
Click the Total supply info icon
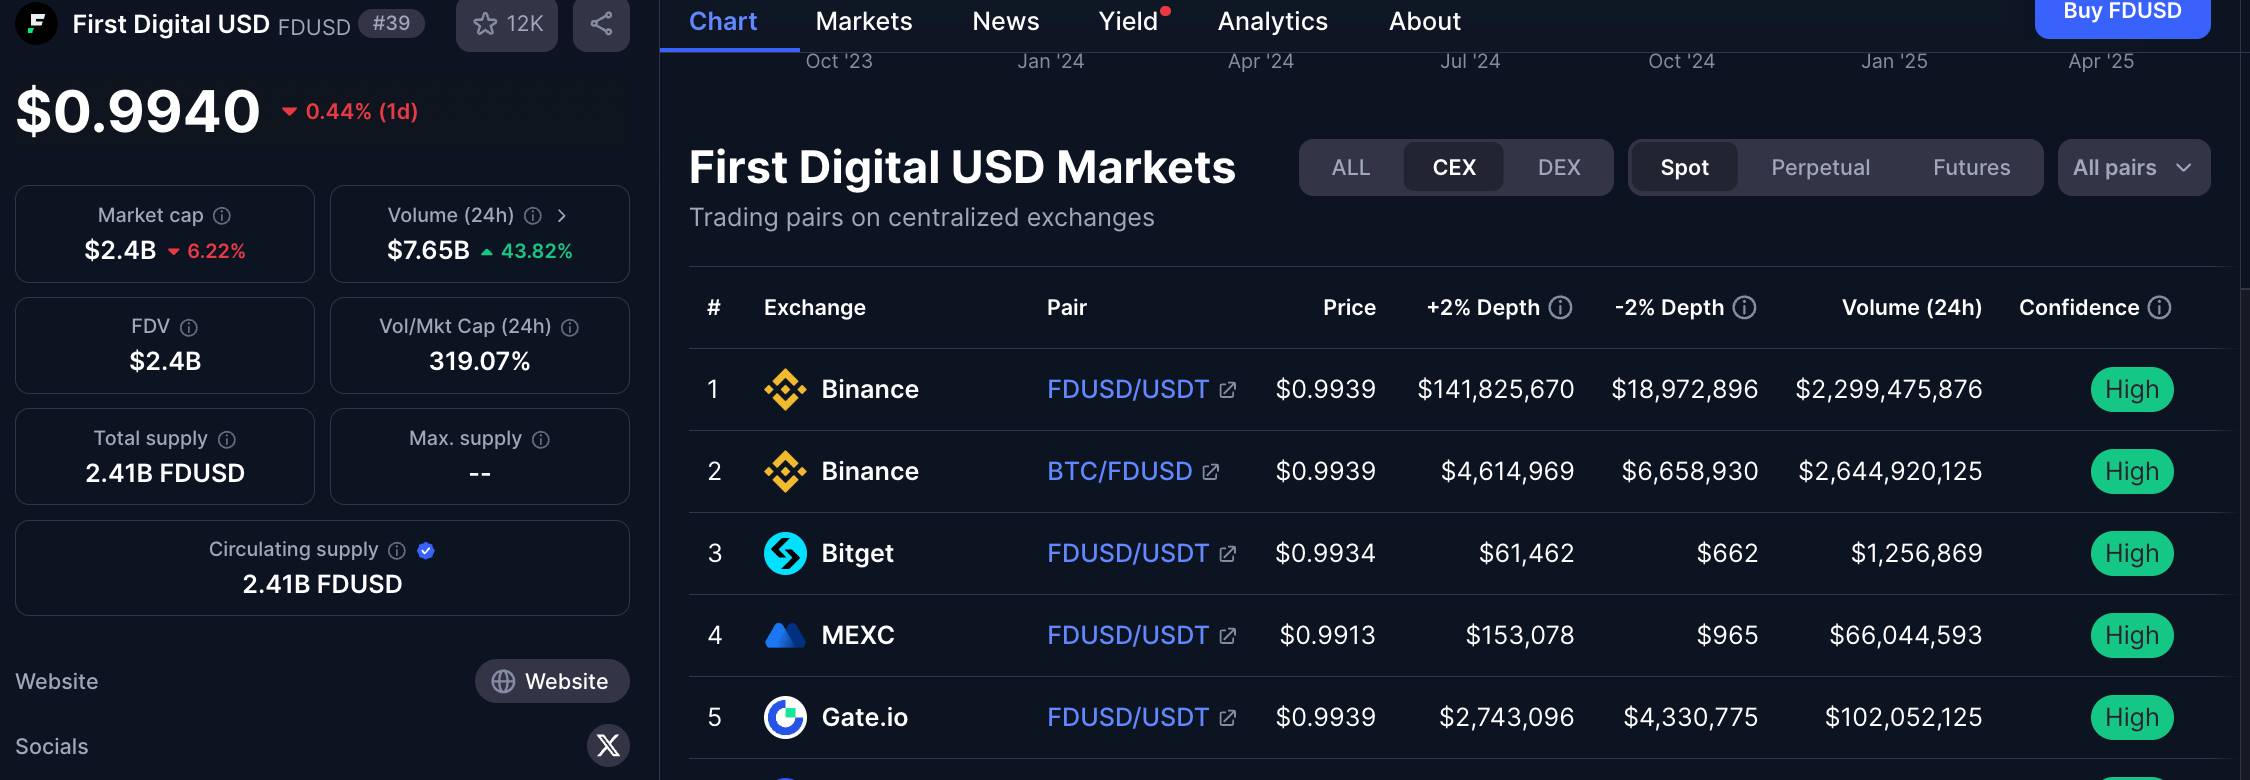click(x=227, y=439)
